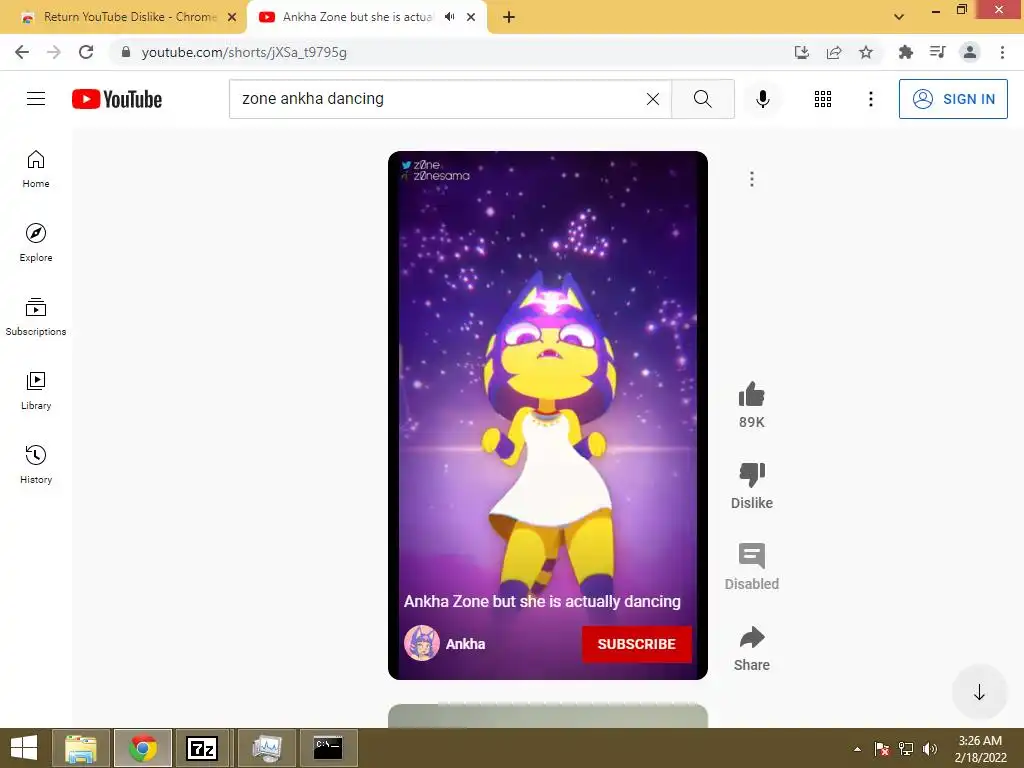Viewport: 1024px width, 768px height.
Task: Go forward in Chrome
Action: pos(54,52)
